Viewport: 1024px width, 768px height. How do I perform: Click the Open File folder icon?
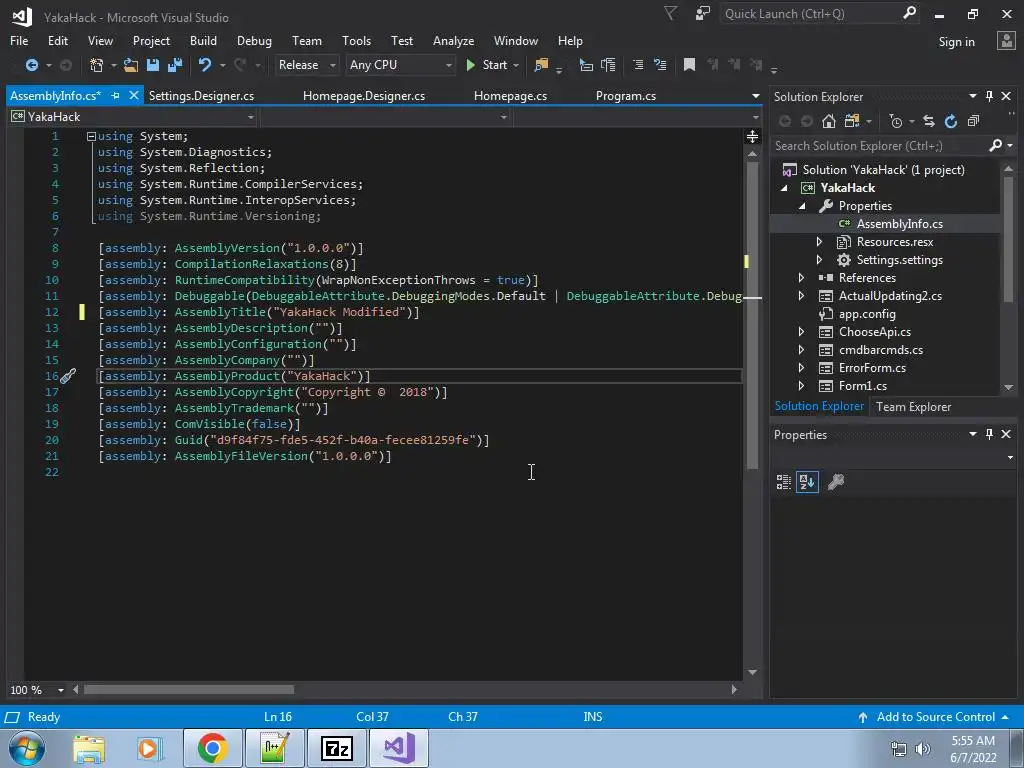pyautogui.click(x=131, y=65)
